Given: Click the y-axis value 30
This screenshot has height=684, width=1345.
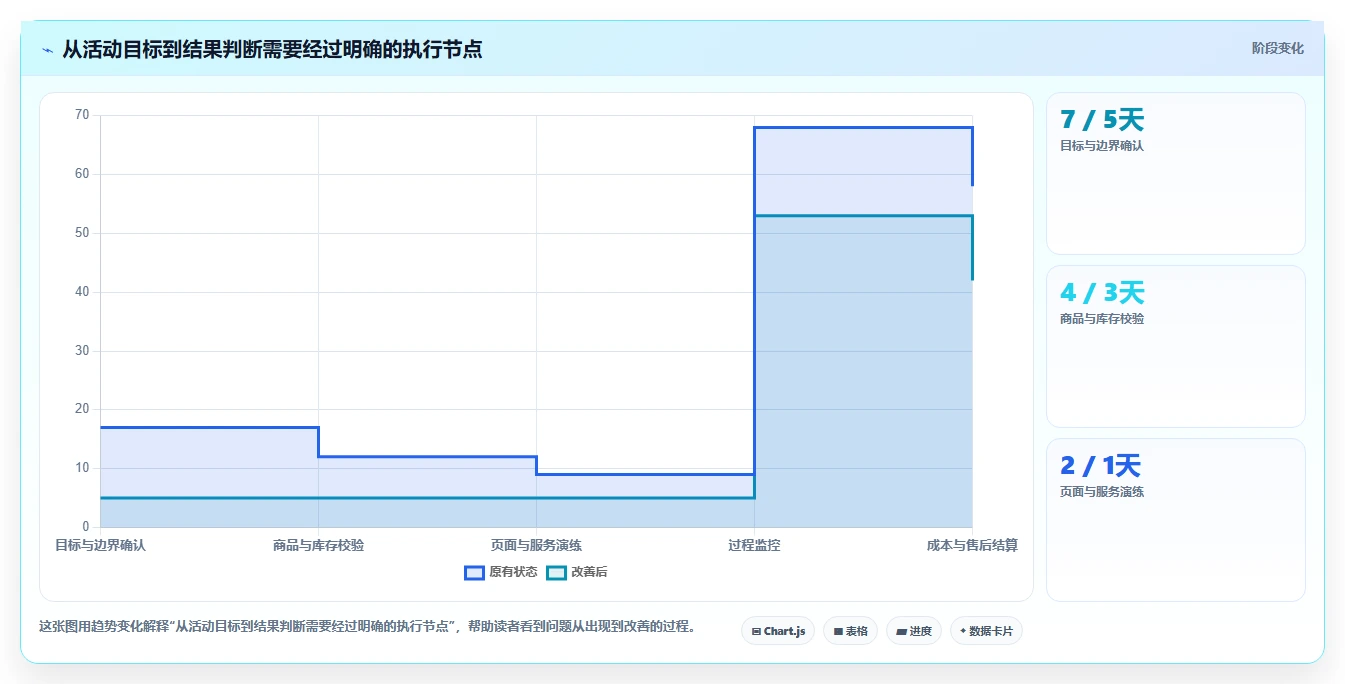Looking at the screenshot, I should pos(82,351).
